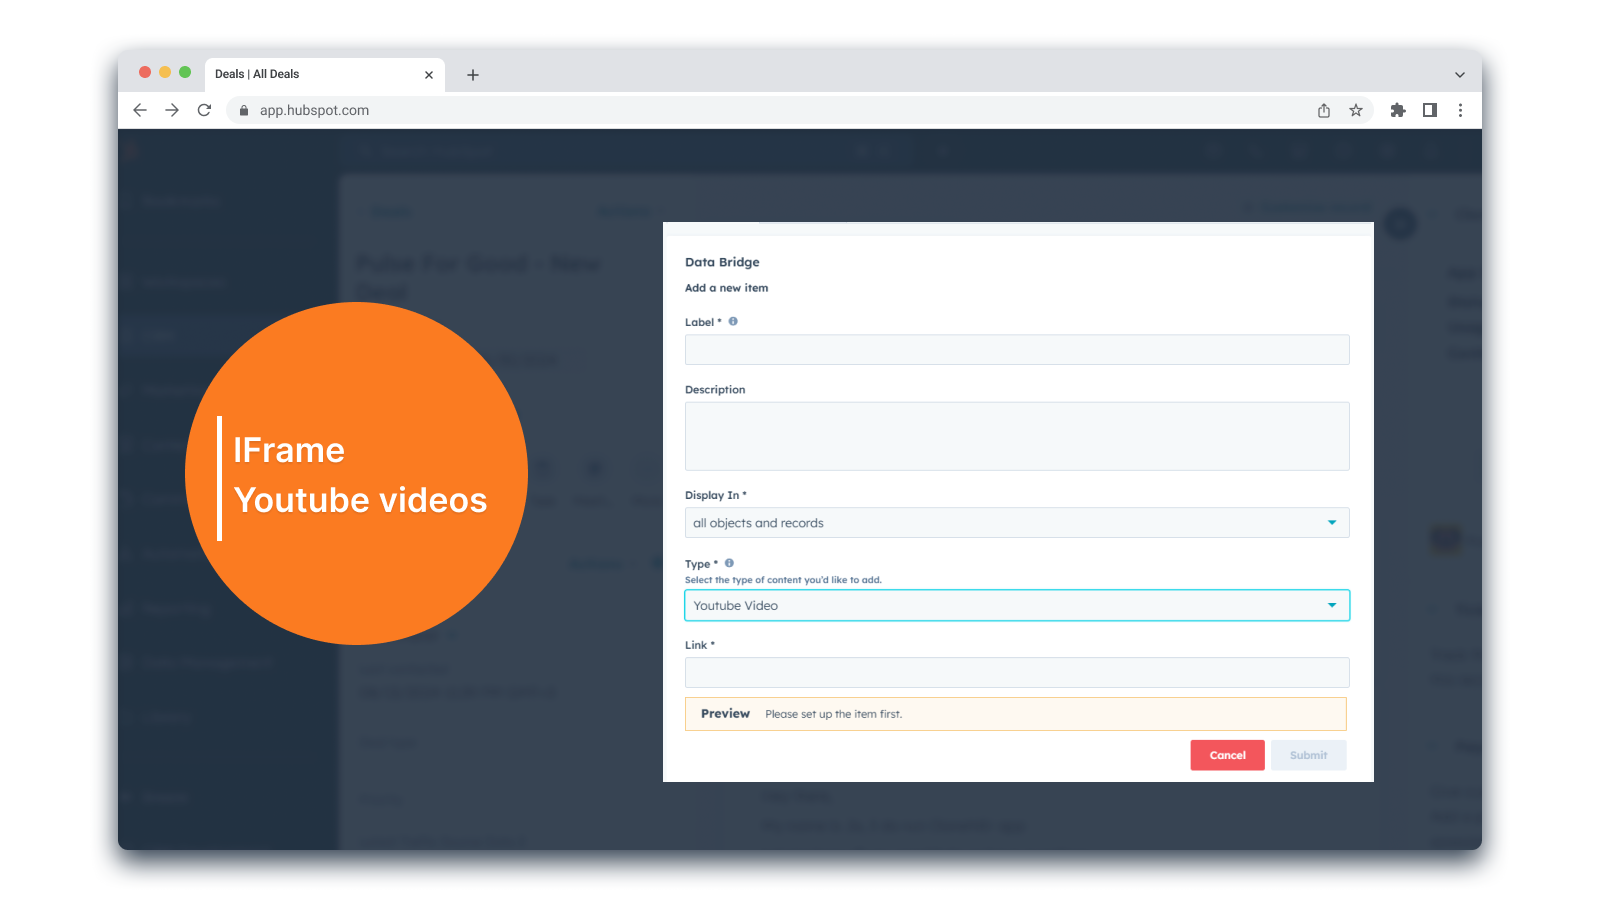Reload the page with the refresh icon
This screenshot has width=1600, height=900.
[204, 110]
